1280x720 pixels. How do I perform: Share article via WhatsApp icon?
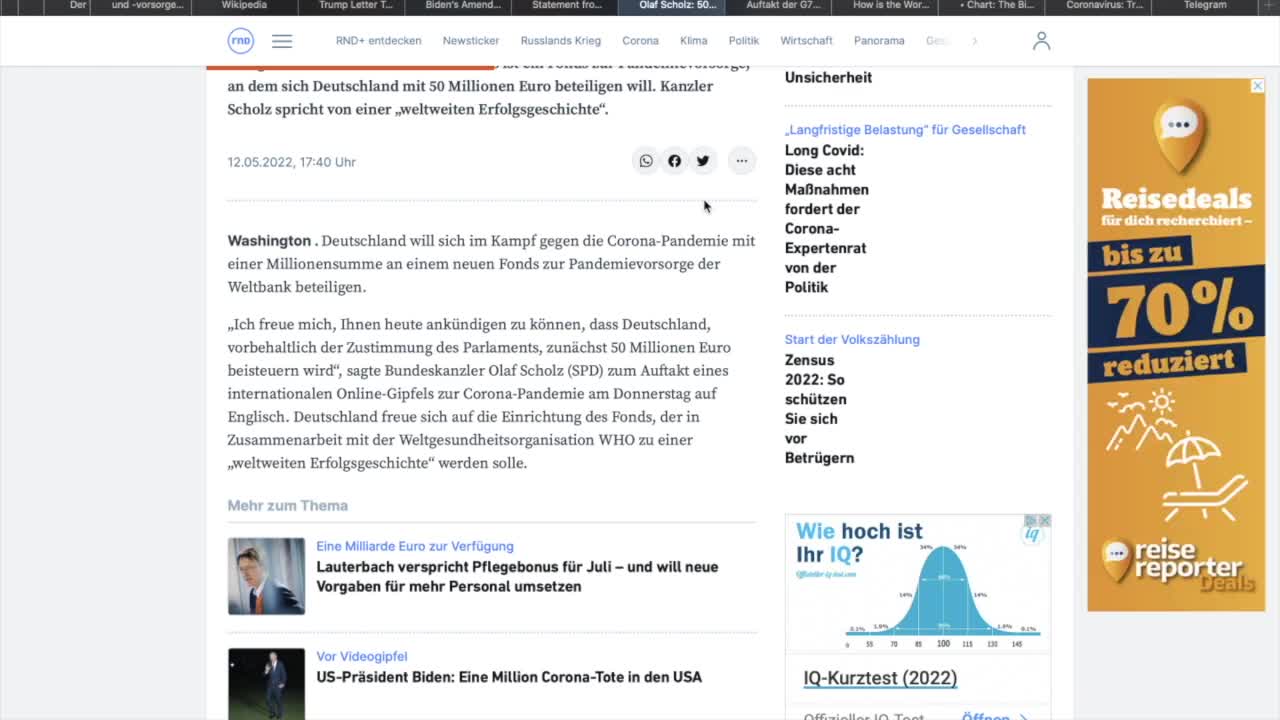click(x=646, y=161)
